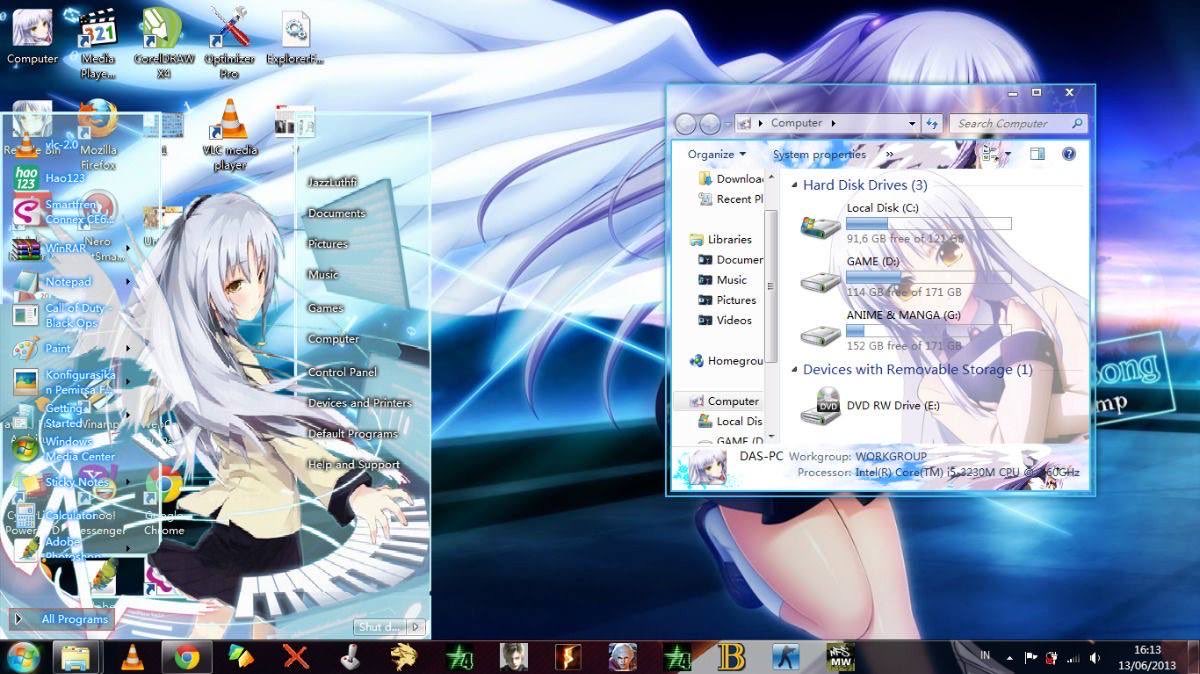Viewport: 1200px width, 674px height.
Task: Open GAME (D:) drive
Action: tap(905, 276)
